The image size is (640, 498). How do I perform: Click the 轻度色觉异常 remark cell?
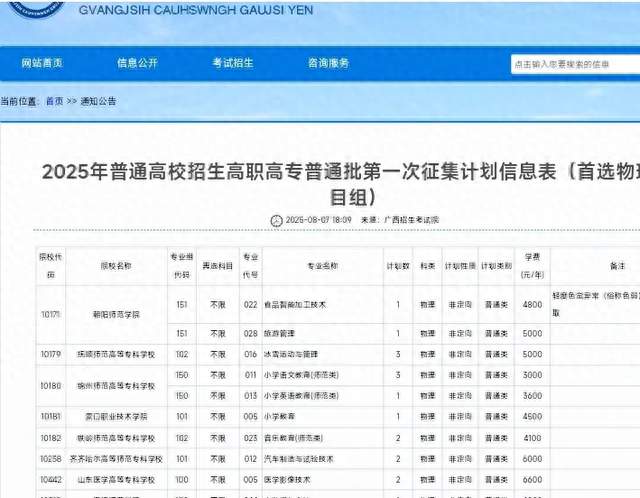tap(596, 304)
